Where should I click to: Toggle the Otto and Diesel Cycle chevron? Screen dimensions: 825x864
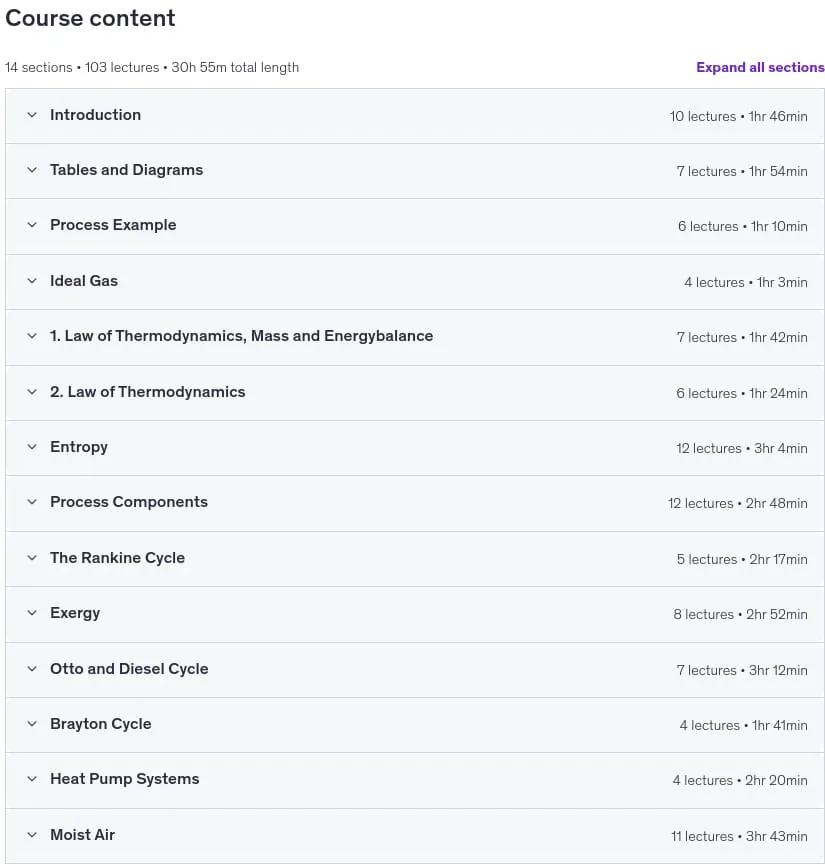pos(32,668)
